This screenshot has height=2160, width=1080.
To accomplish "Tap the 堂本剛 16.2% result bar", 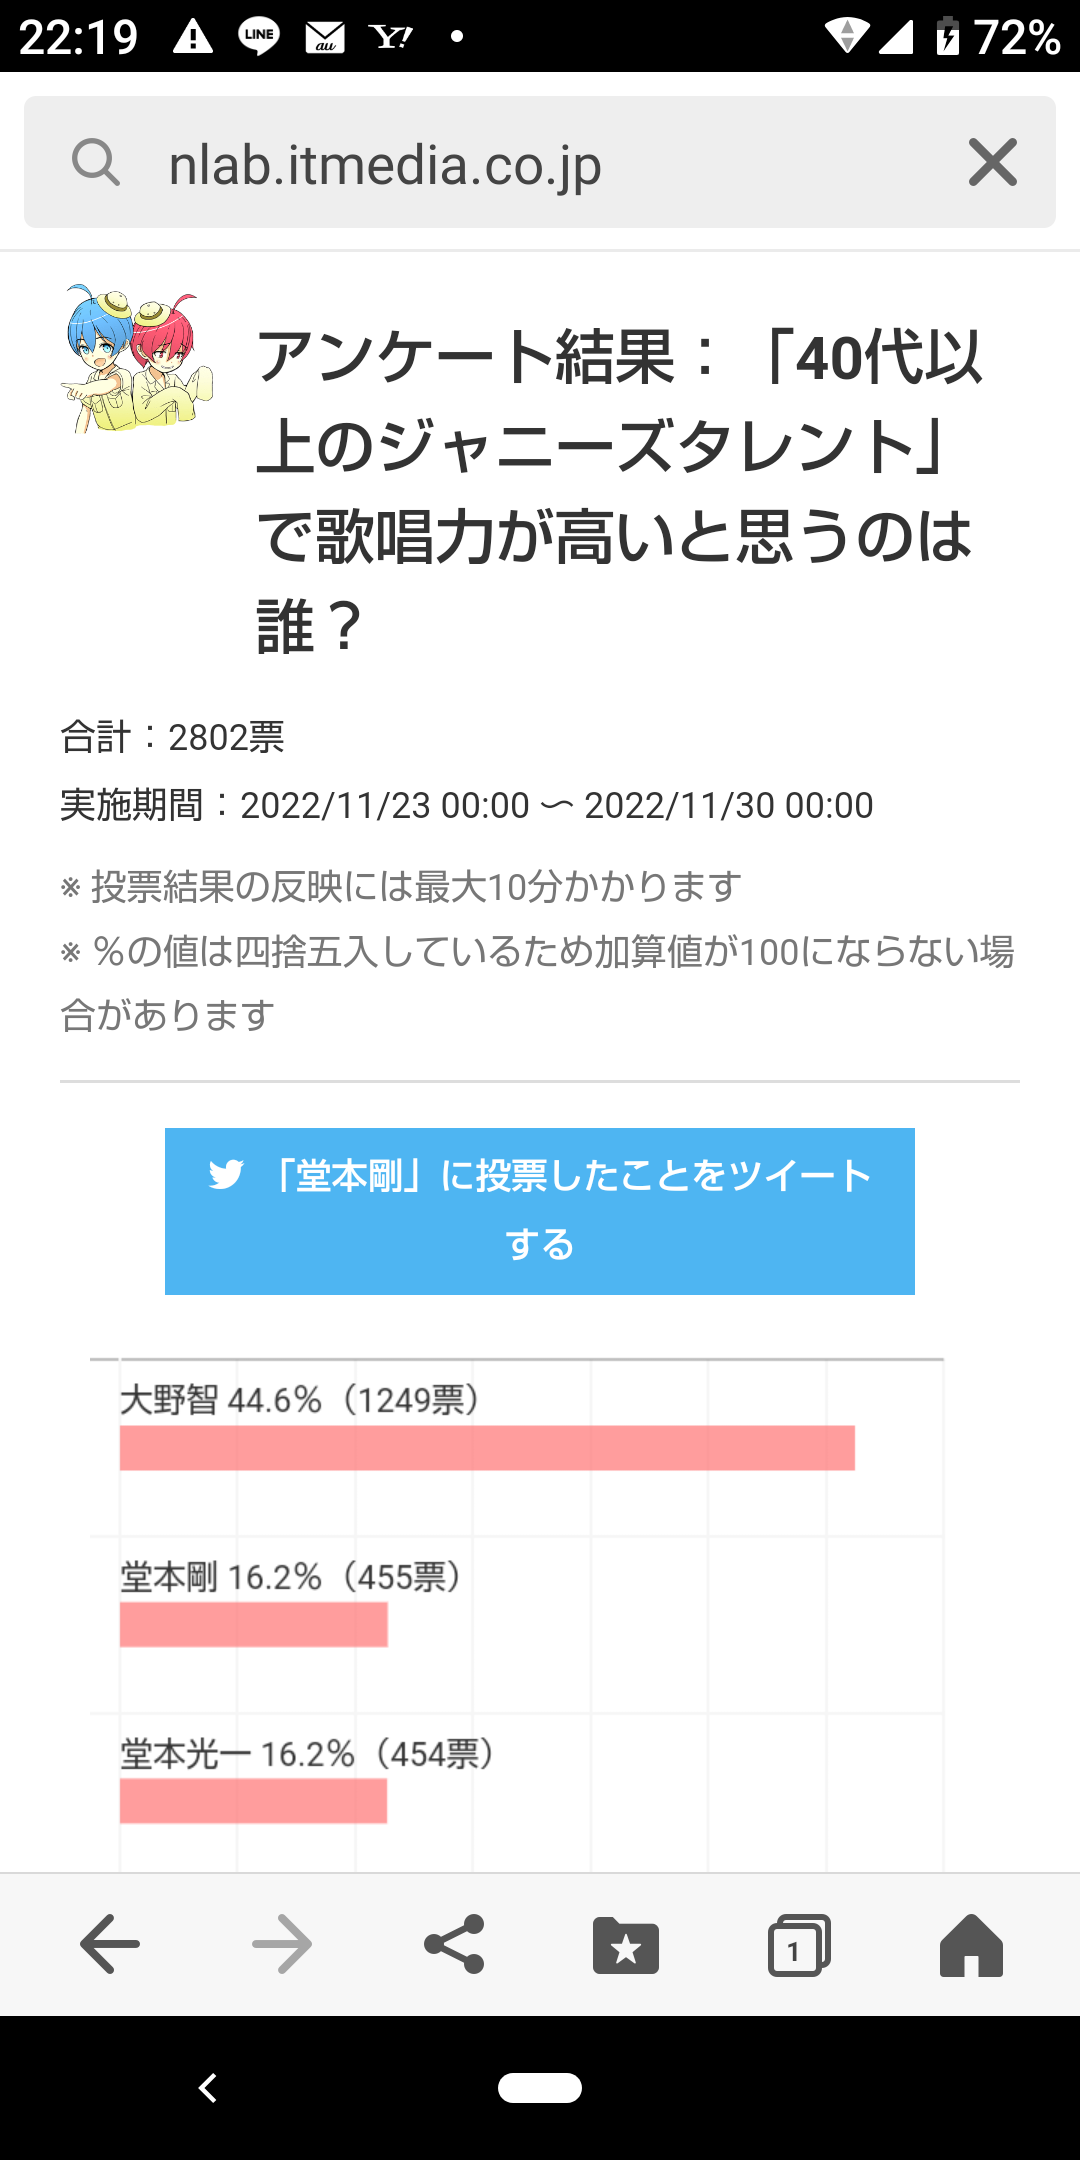I will pyautogui.click(x=254, y=1624).
